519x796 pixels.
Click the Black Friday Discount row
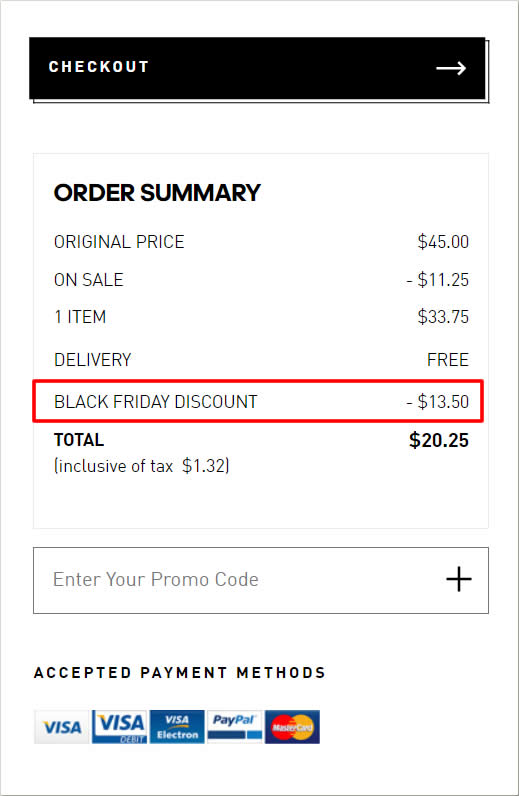click(x=258, y=401)
